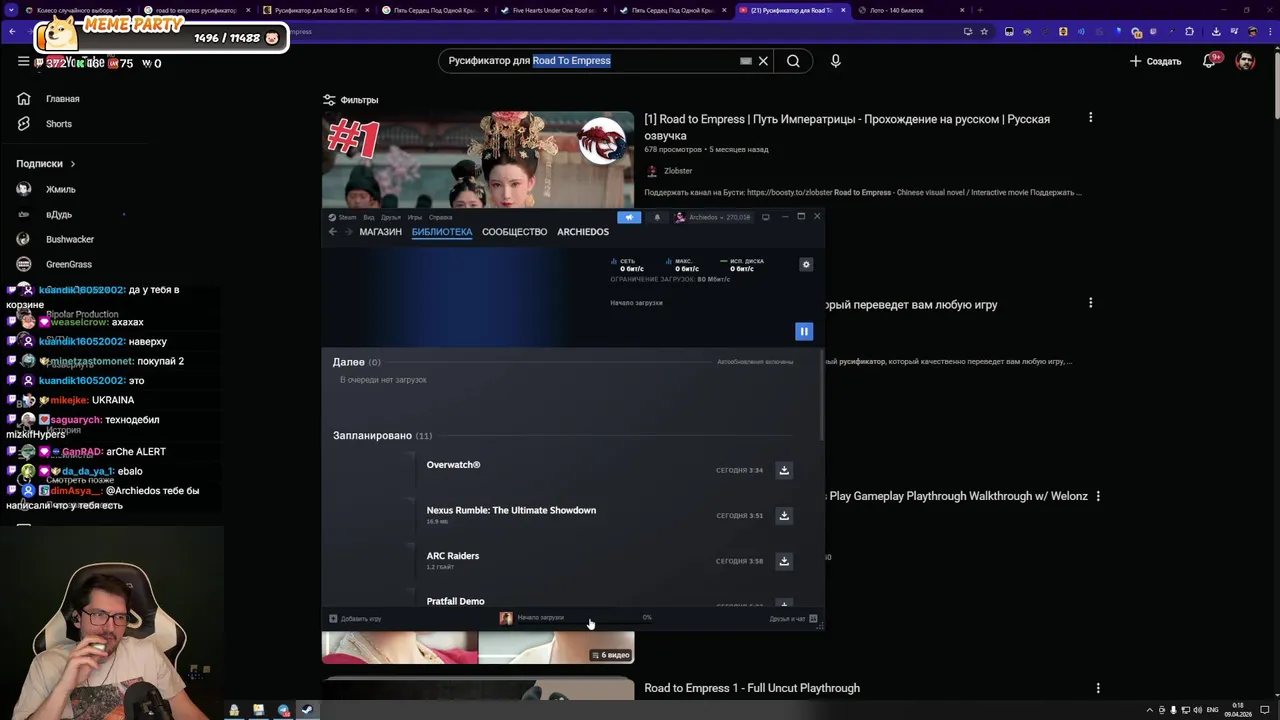Open Steam download settings gear
The image size is (1280, 720).
pos(806,264)
